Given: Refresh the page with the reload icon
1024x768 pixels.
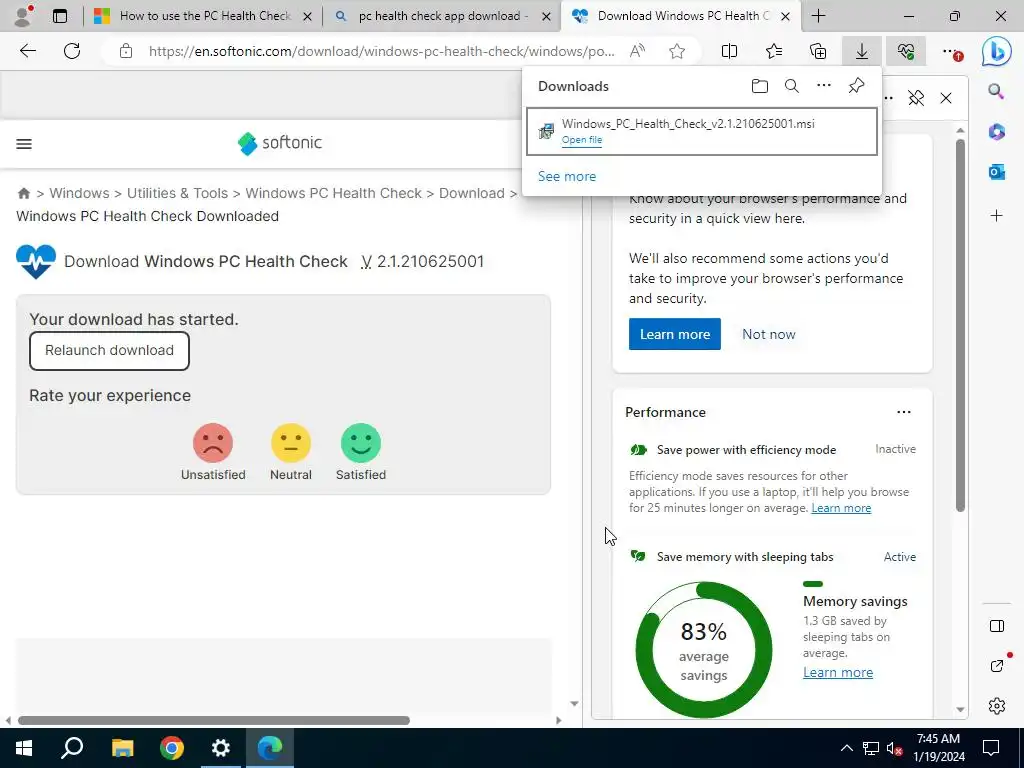Looking at the screenshot, I should [72, 51].
